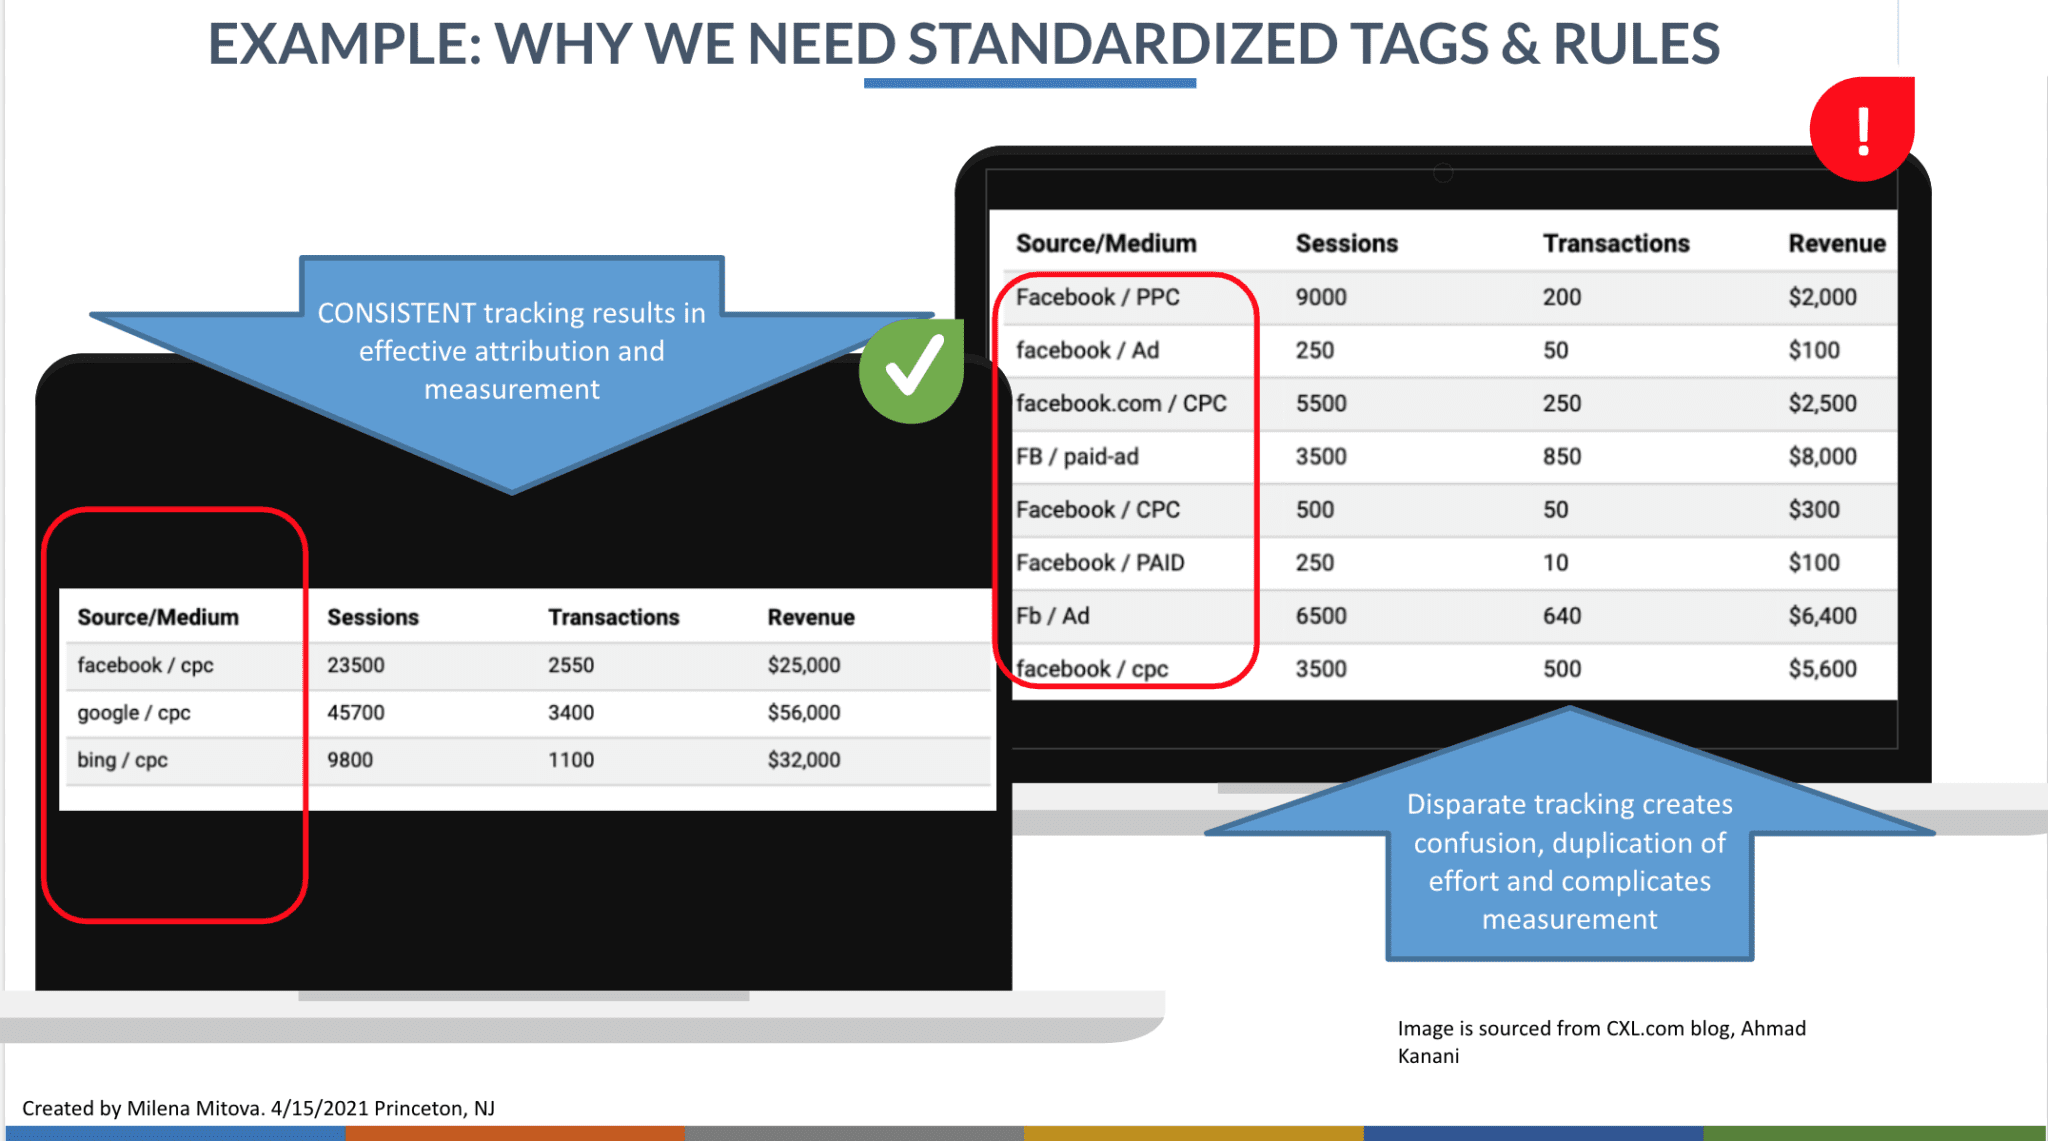The width and height of the screenshot is (2048, 1141).
Task: Click the Sessions header in right table
Action: pyautogui.click(x=1346, y=244)
